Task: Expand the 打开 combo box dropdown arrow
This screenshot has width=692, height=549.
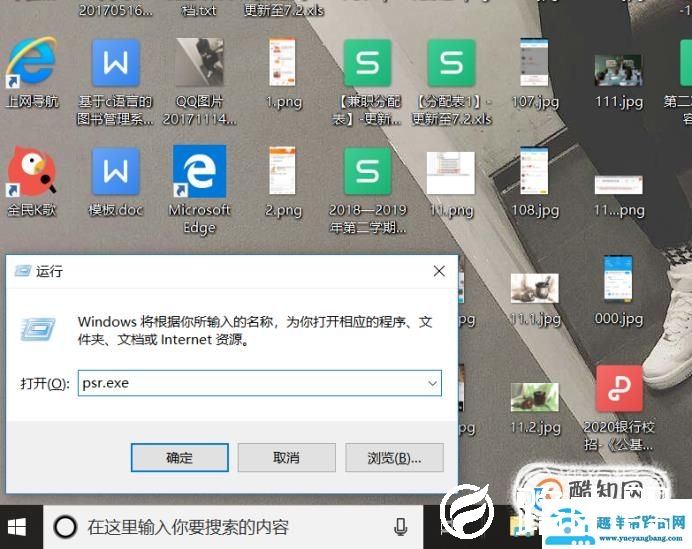Action: (x=432, y=383)
